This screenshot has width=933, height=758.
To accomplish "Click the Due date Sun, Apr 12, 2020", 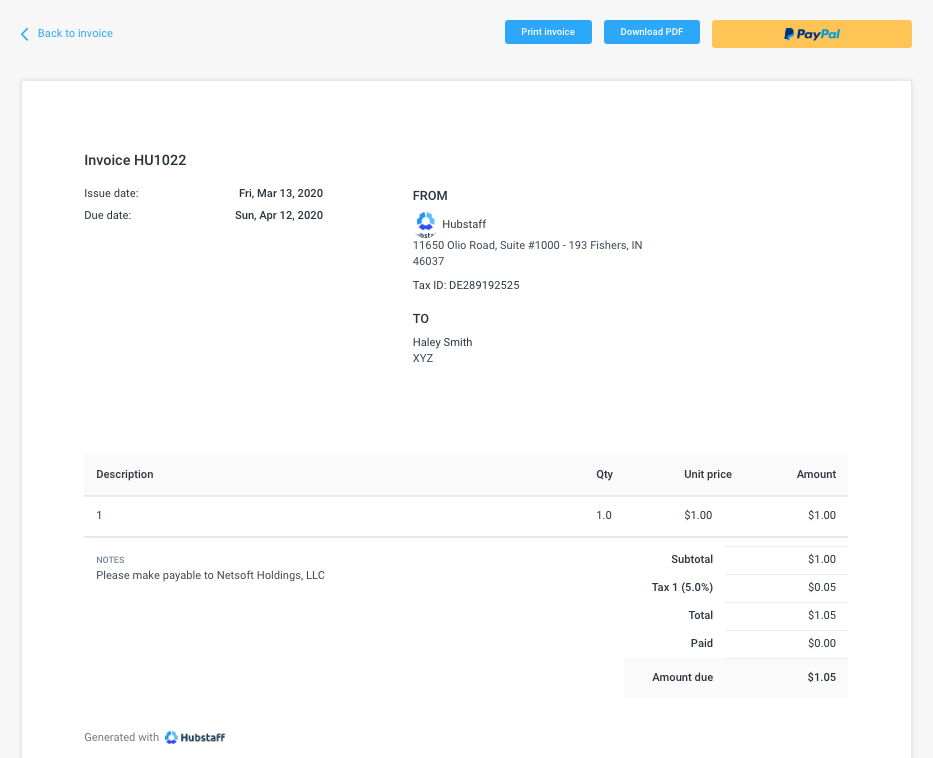I will pyautogui.click(x=278, y=215).
